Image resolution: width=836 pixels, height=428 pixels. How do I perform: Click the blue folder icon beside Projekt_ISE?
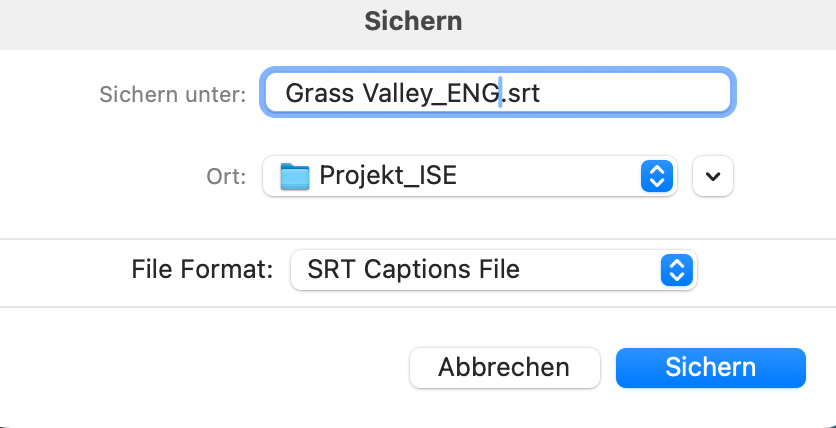pyautogui.click(x=295, y=176)
